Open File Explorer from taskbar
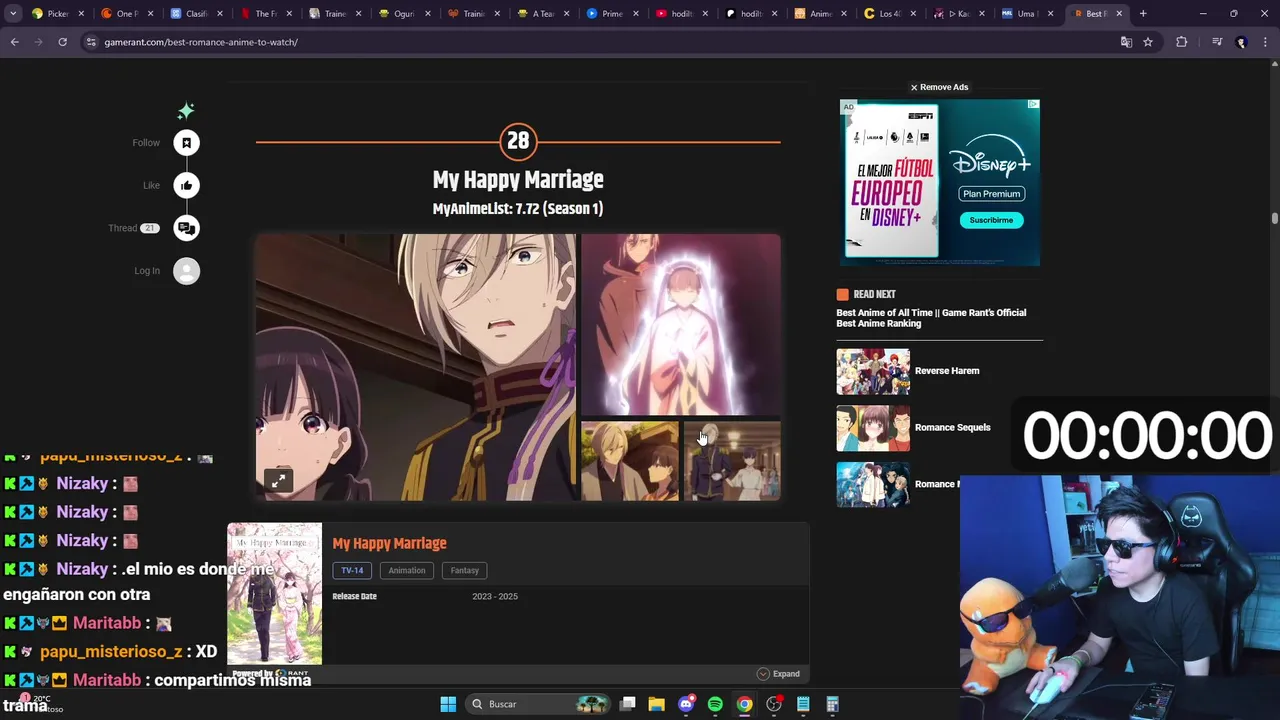Screen dimensions: 1280x720 coord(656,704)
